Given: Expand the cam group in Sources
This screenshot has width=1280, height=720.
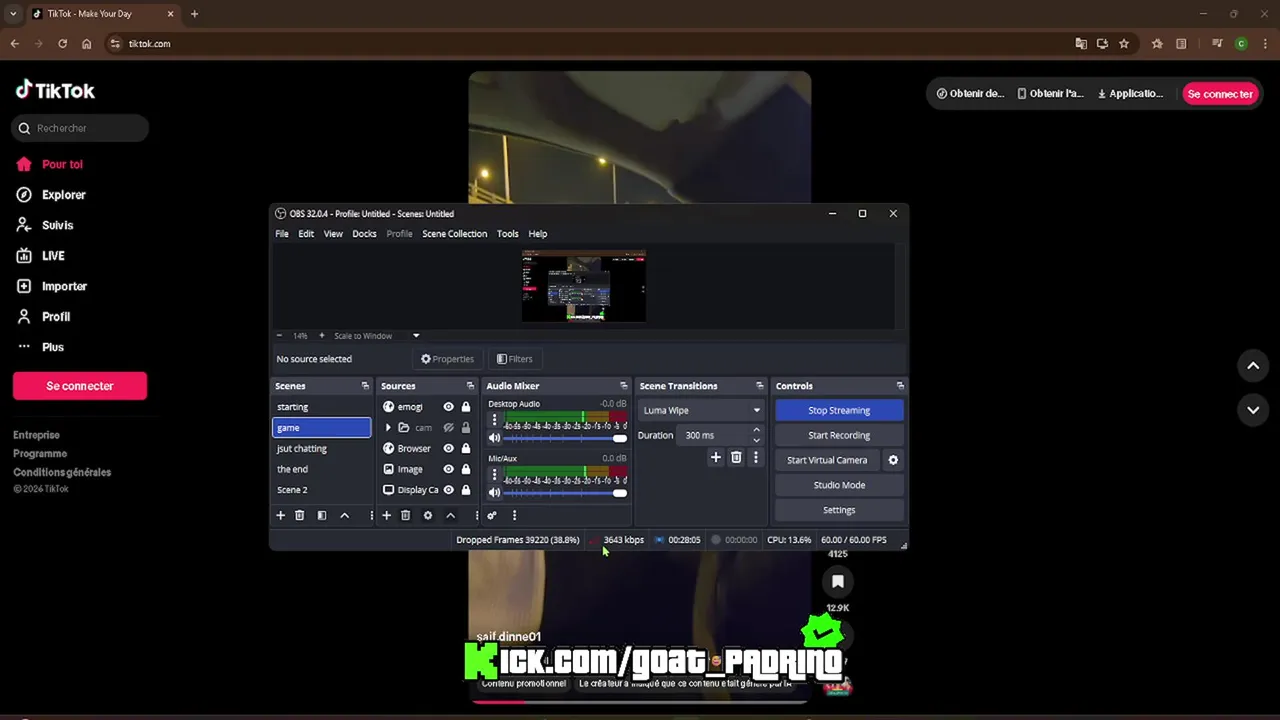Looking at the screenshot, I should (388, 428).
